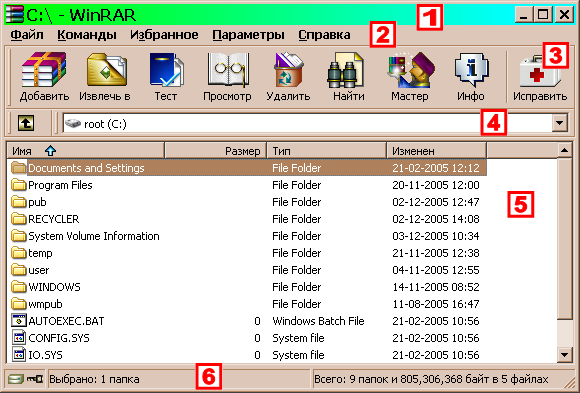Screen dimensions: 580x393
Task: Open the Избранное menu
Action: (164, 35)
